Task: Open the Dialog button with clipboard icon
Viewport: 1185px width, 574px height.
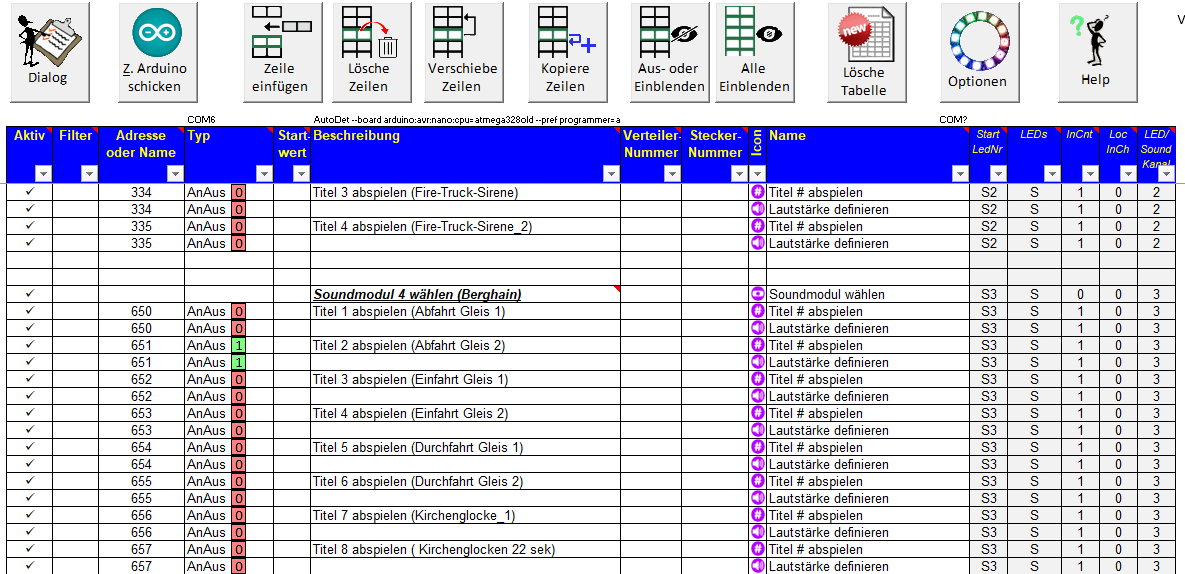Action: click(49, 52)
